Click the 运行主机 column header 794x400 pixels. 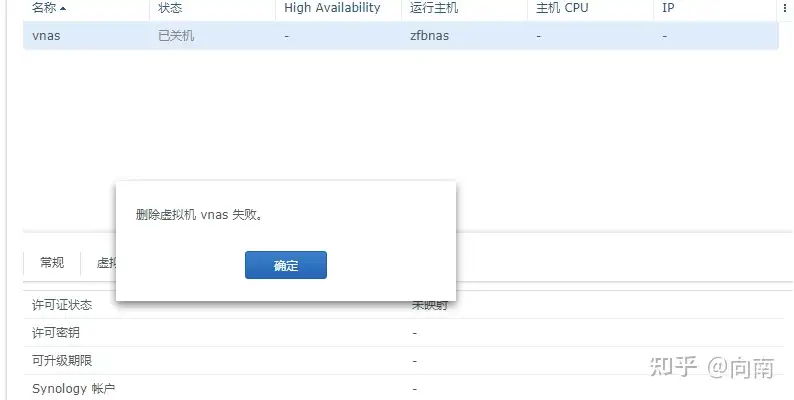click(x=464, y=9)
